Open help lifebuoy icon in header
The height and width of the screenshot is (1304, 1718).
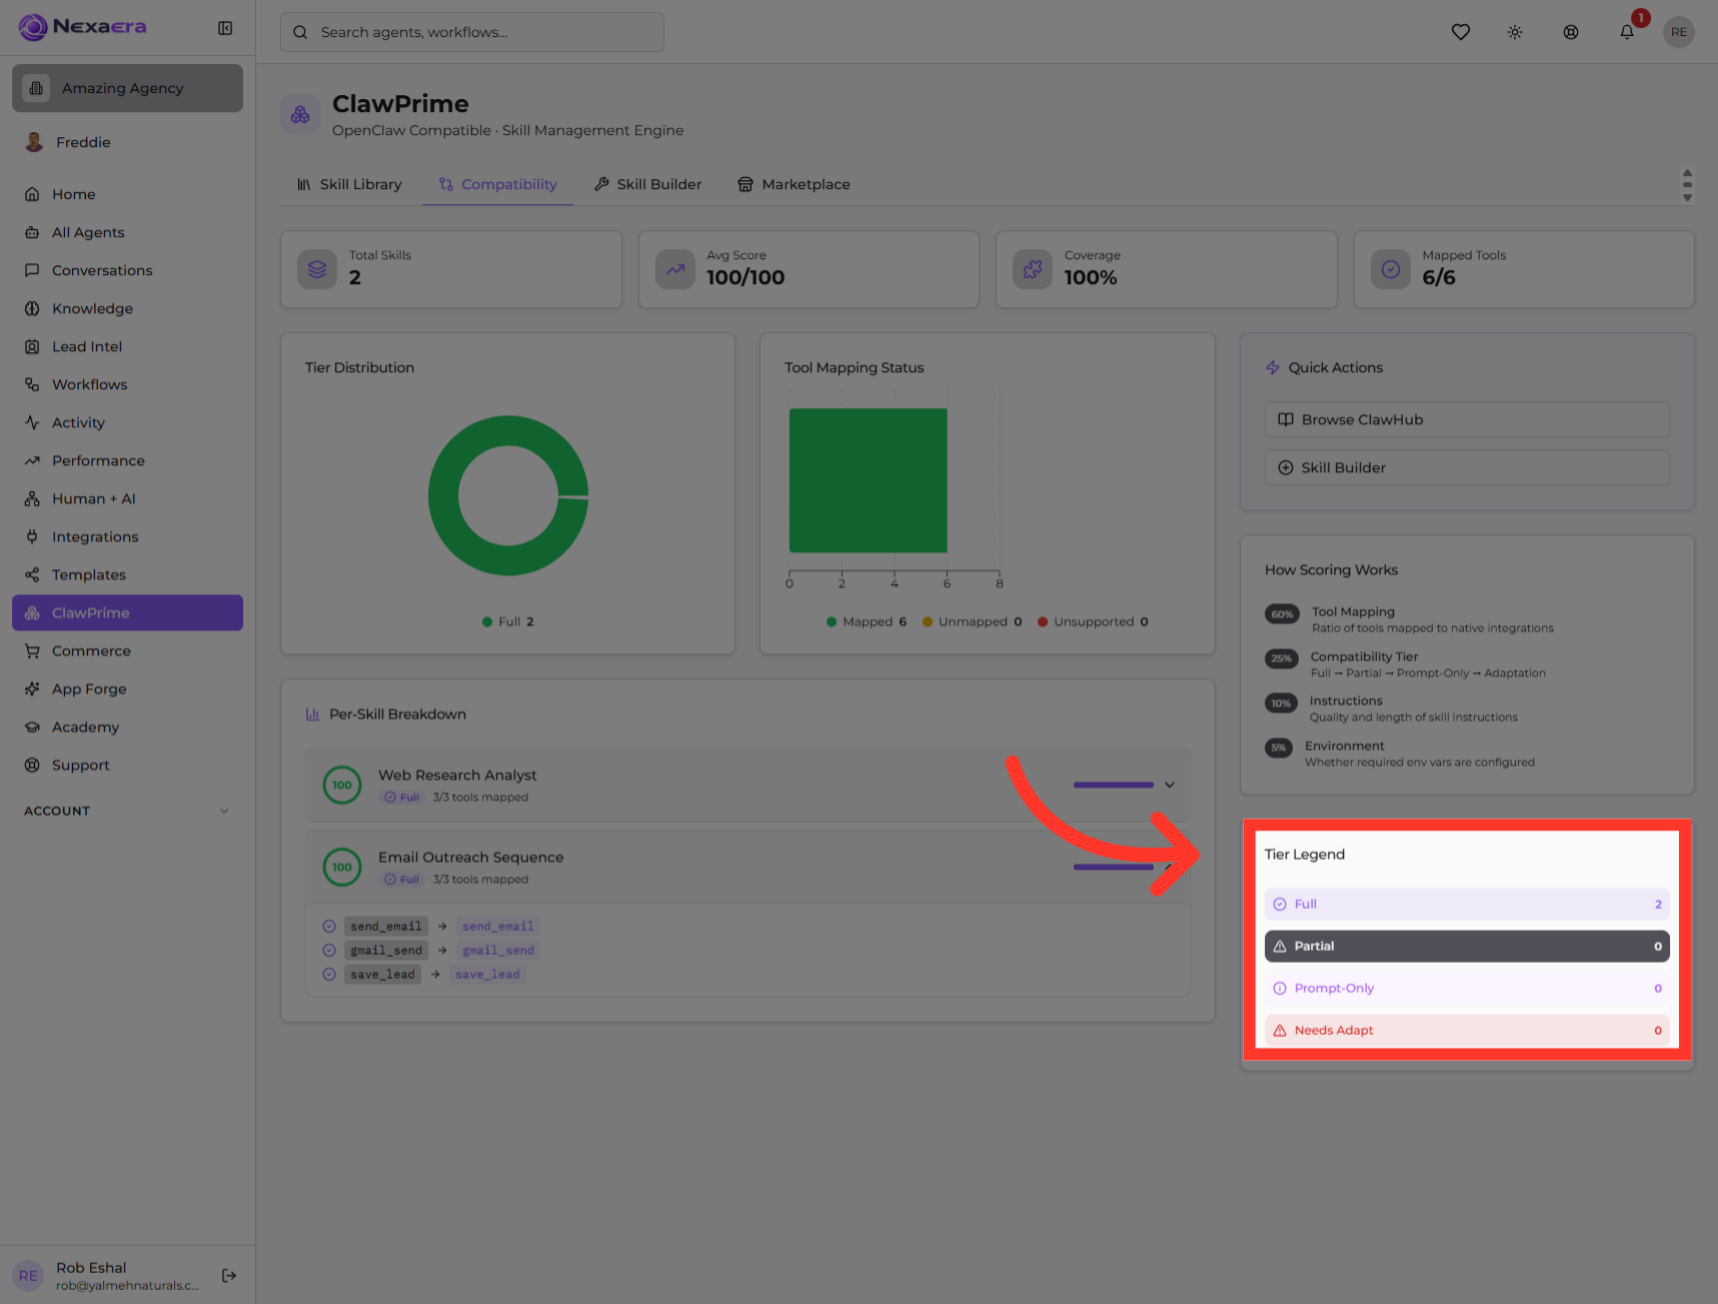coord(1571,32)
